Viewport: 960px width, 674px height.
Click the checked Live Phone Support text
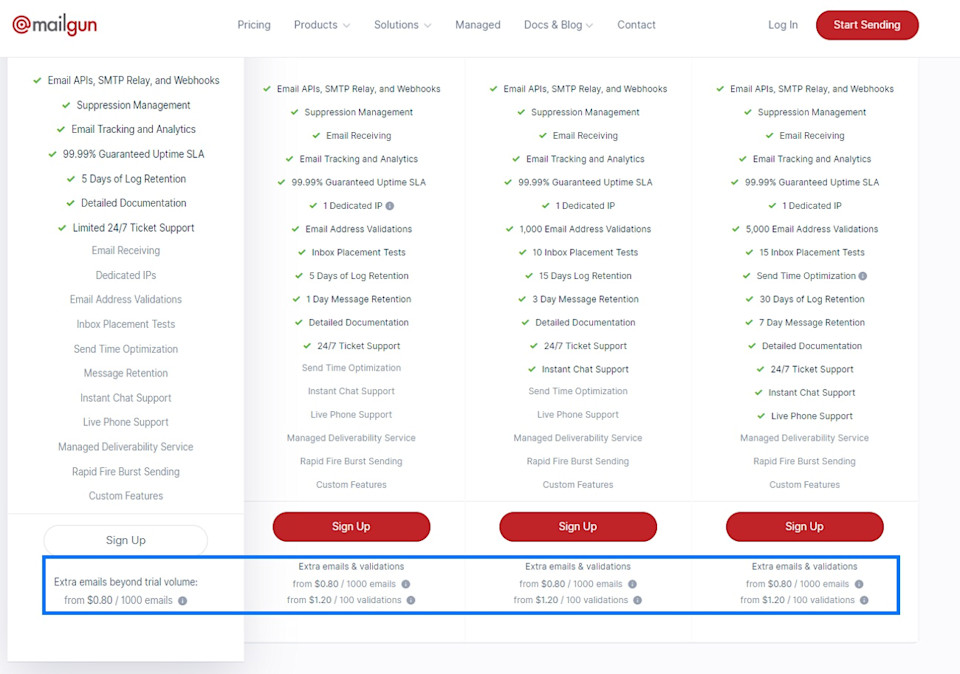pyautogui.click(x=812, y=416)
